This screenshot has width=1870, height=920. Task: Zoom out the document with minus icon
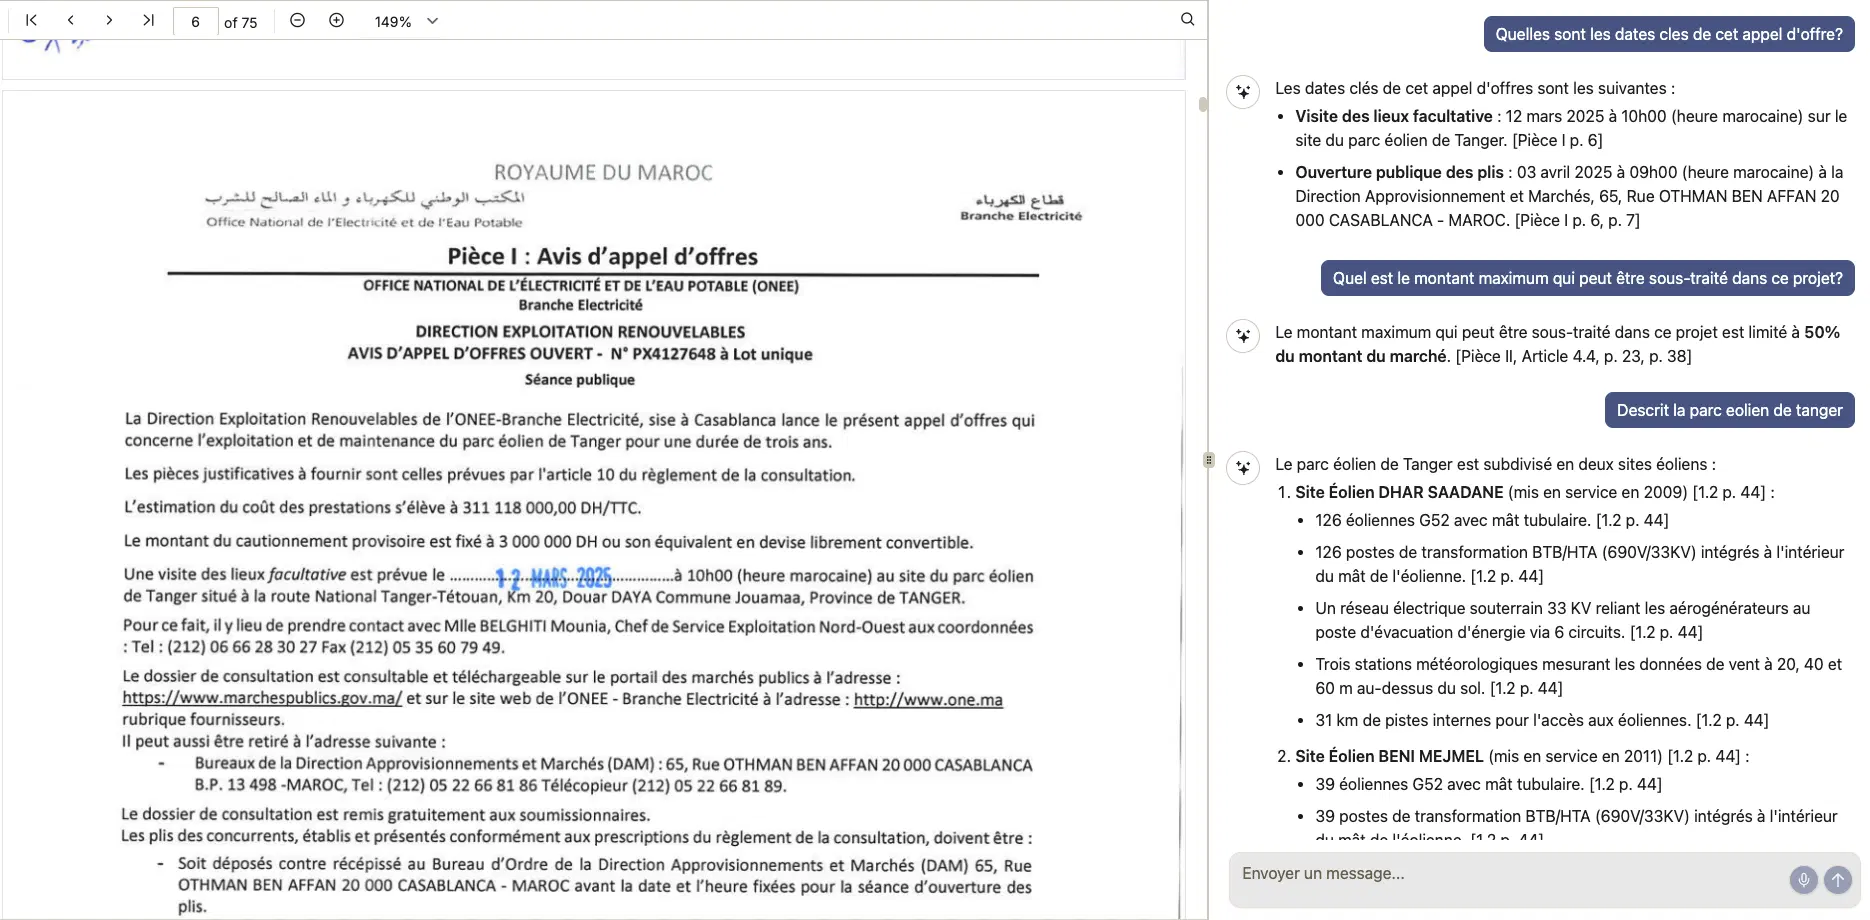297,20
